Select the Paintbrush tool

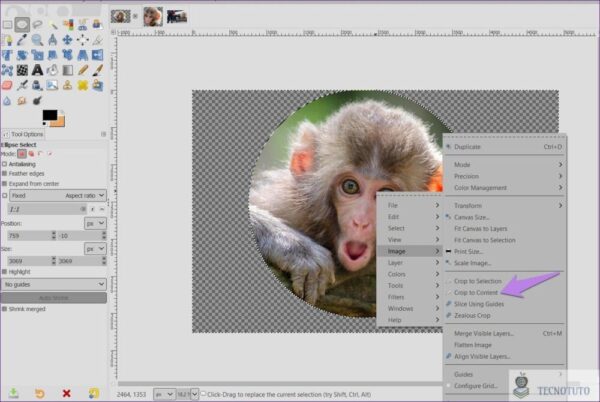[98, 70]
